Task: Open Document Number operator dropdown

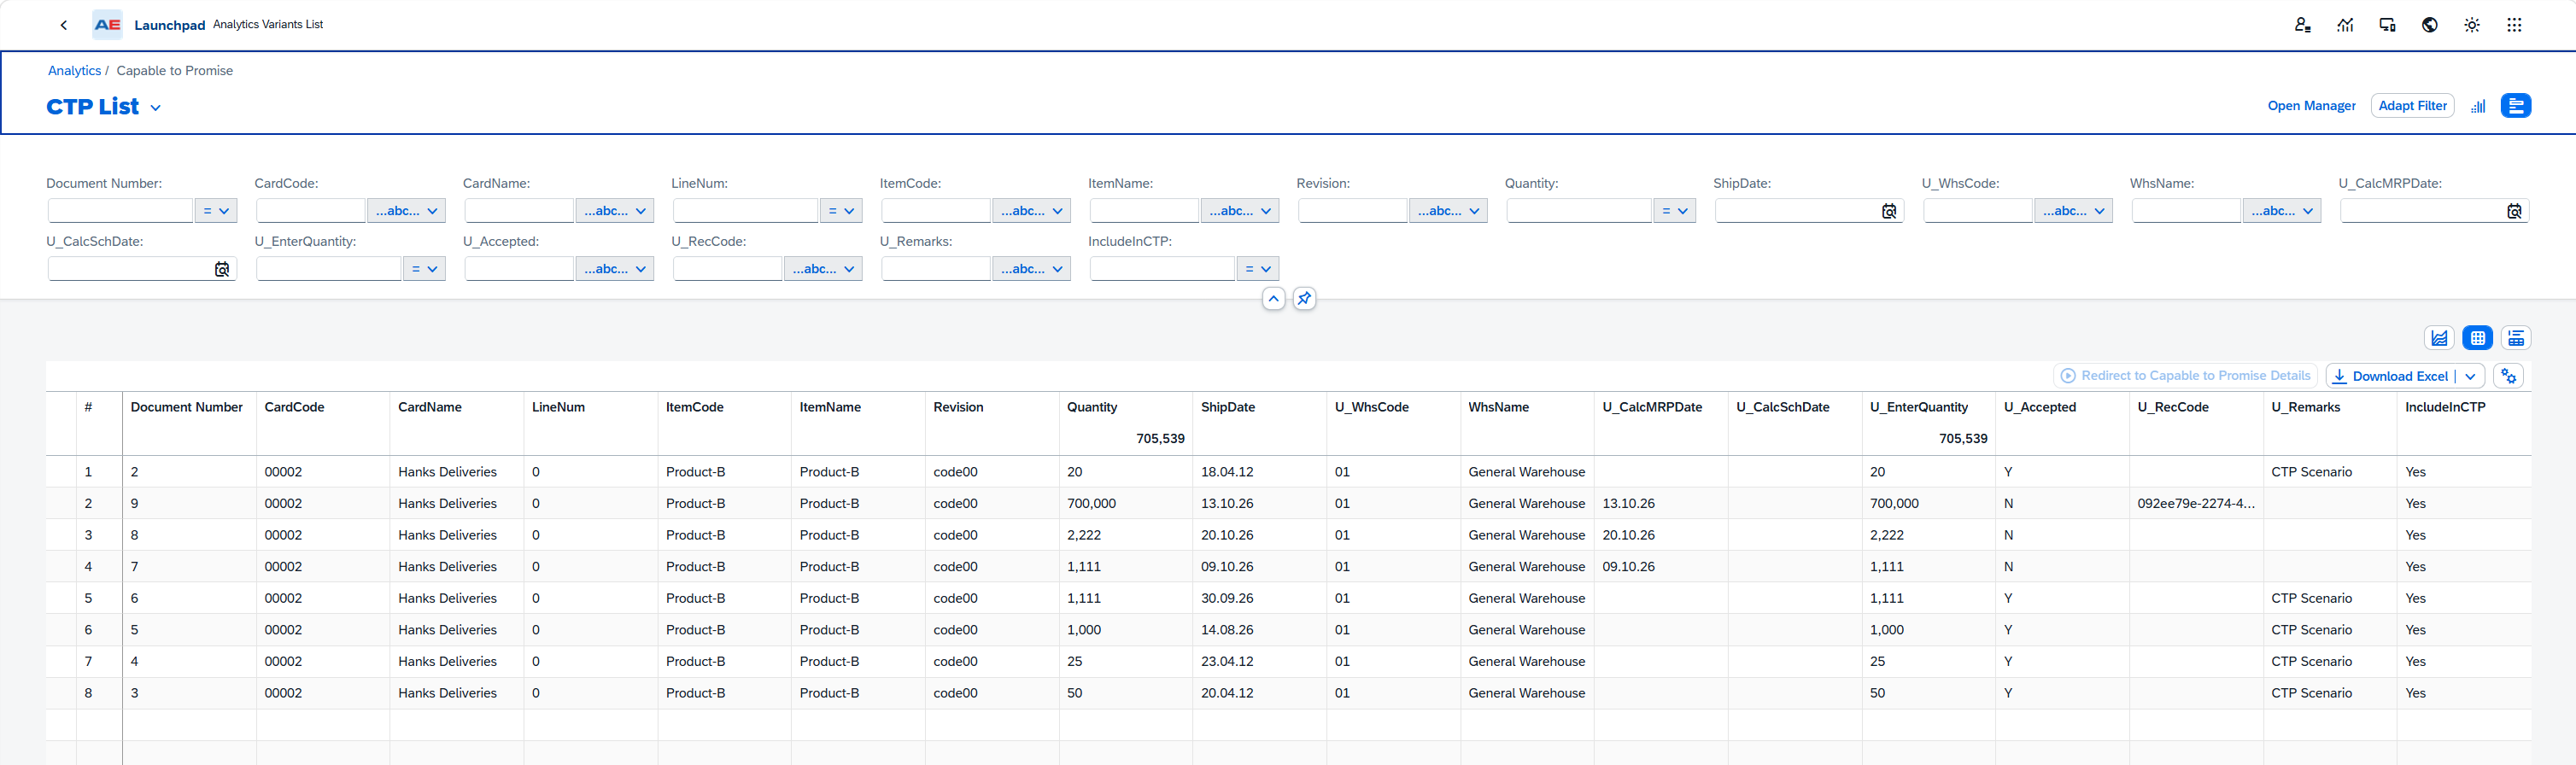Action: pyautogui.click(x=216, y=211)
